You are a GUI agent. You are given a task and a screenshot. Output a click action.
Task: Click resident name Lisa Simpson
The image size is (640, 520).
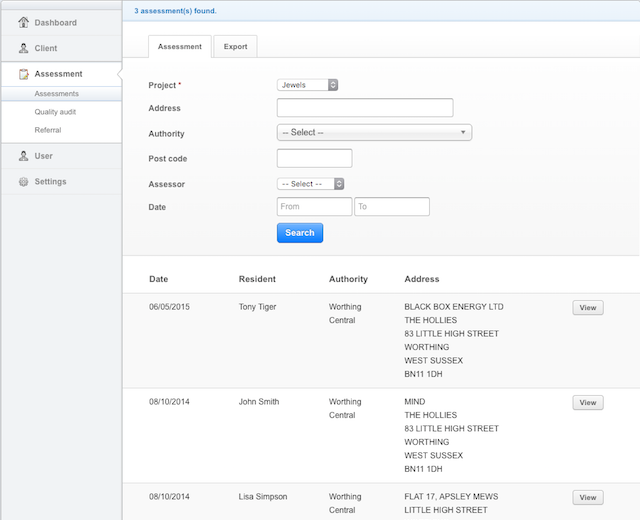[263, 497]
